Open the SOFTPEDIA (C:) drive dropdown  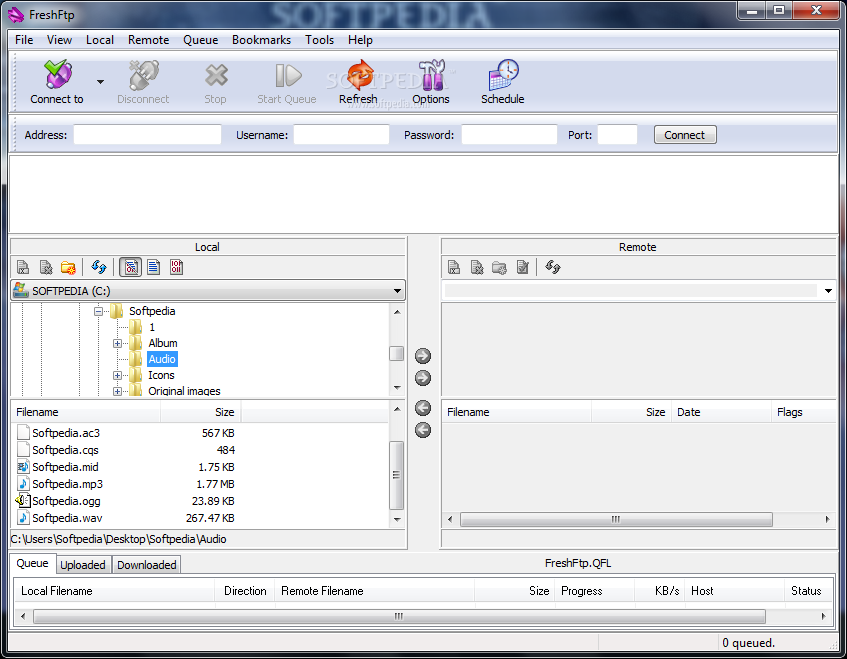[398, 291]
